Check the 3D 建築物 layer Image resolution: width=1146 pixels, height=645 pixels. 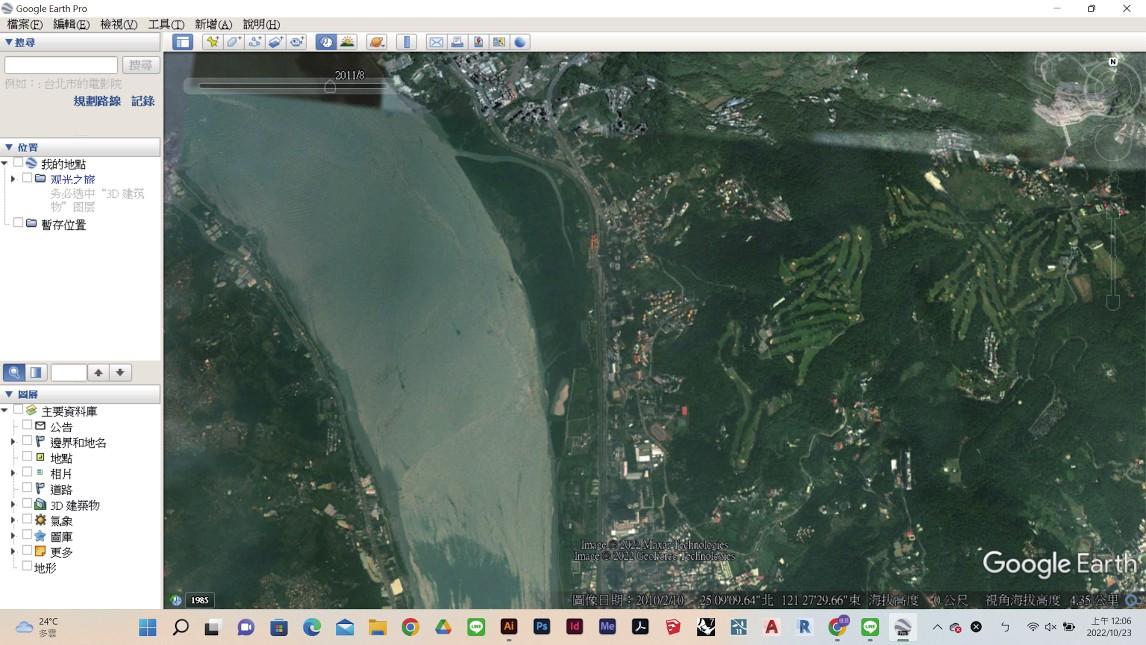[x=27, y=504]
